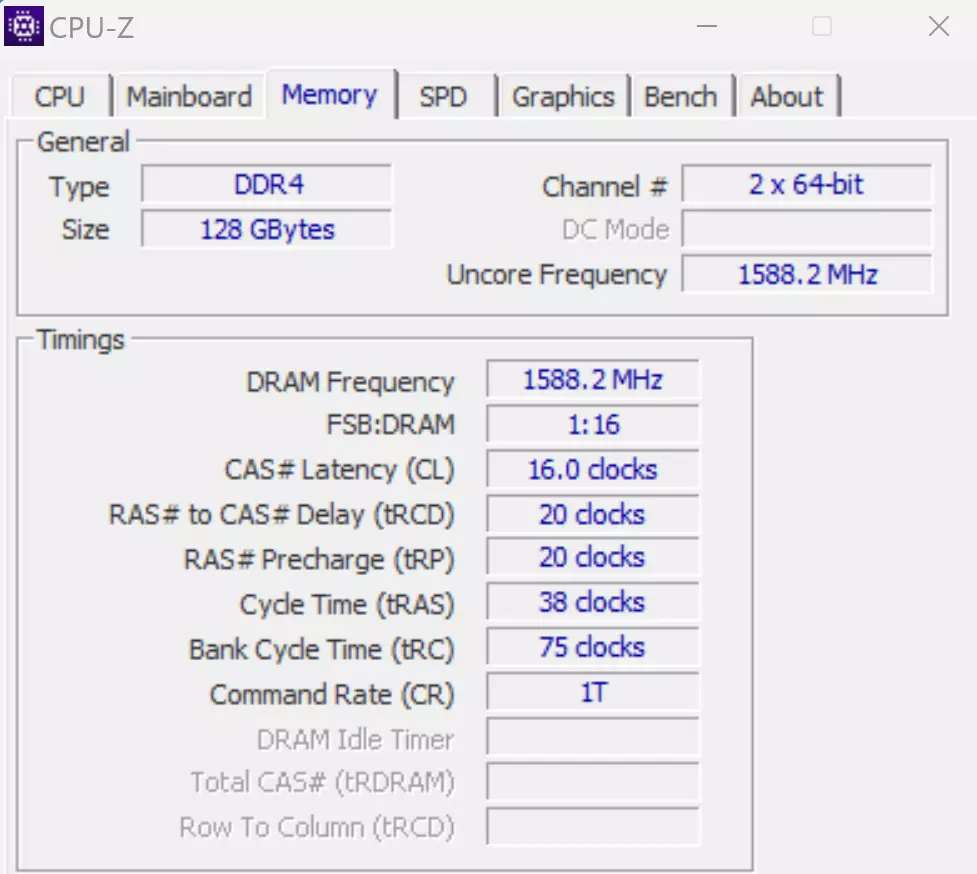
Task: Click the DRAM Idle Timer label
Action: coord(355,739)
